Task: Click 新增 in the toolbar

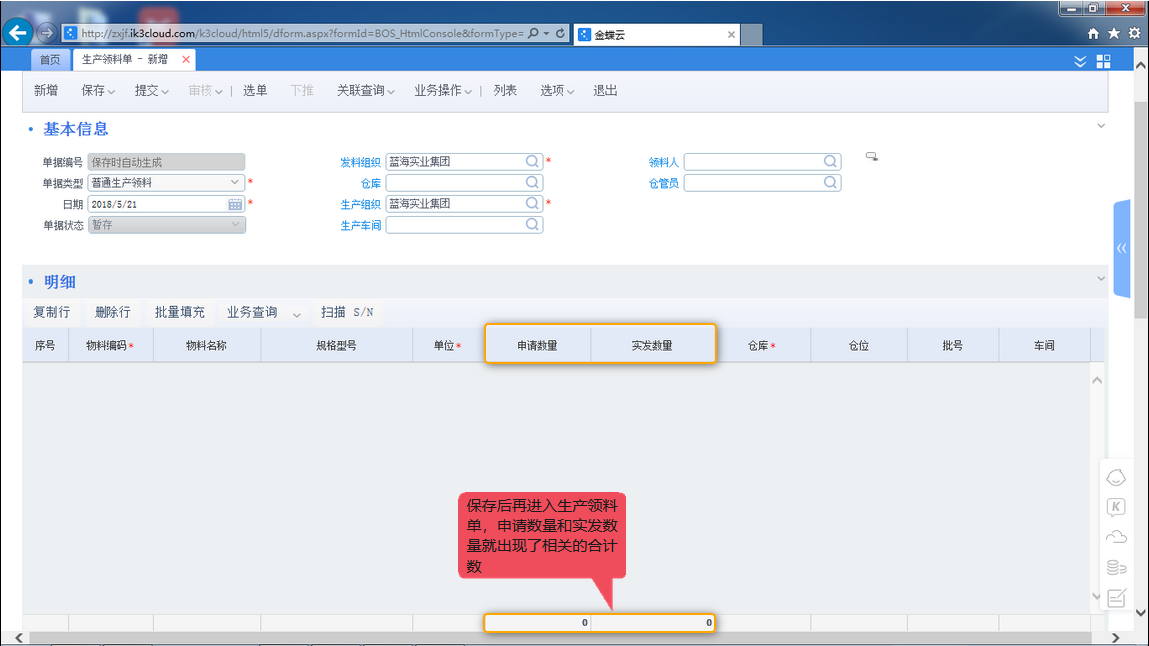Action: click(45, 90)
